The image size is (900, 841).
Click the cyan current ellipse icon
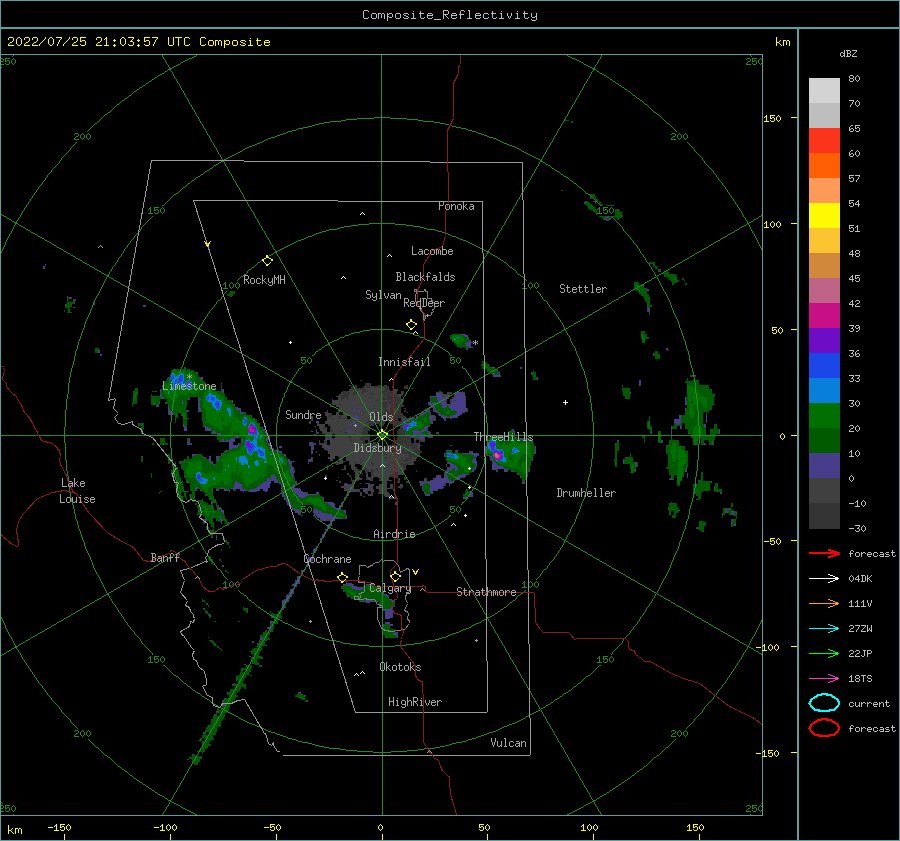824,703
